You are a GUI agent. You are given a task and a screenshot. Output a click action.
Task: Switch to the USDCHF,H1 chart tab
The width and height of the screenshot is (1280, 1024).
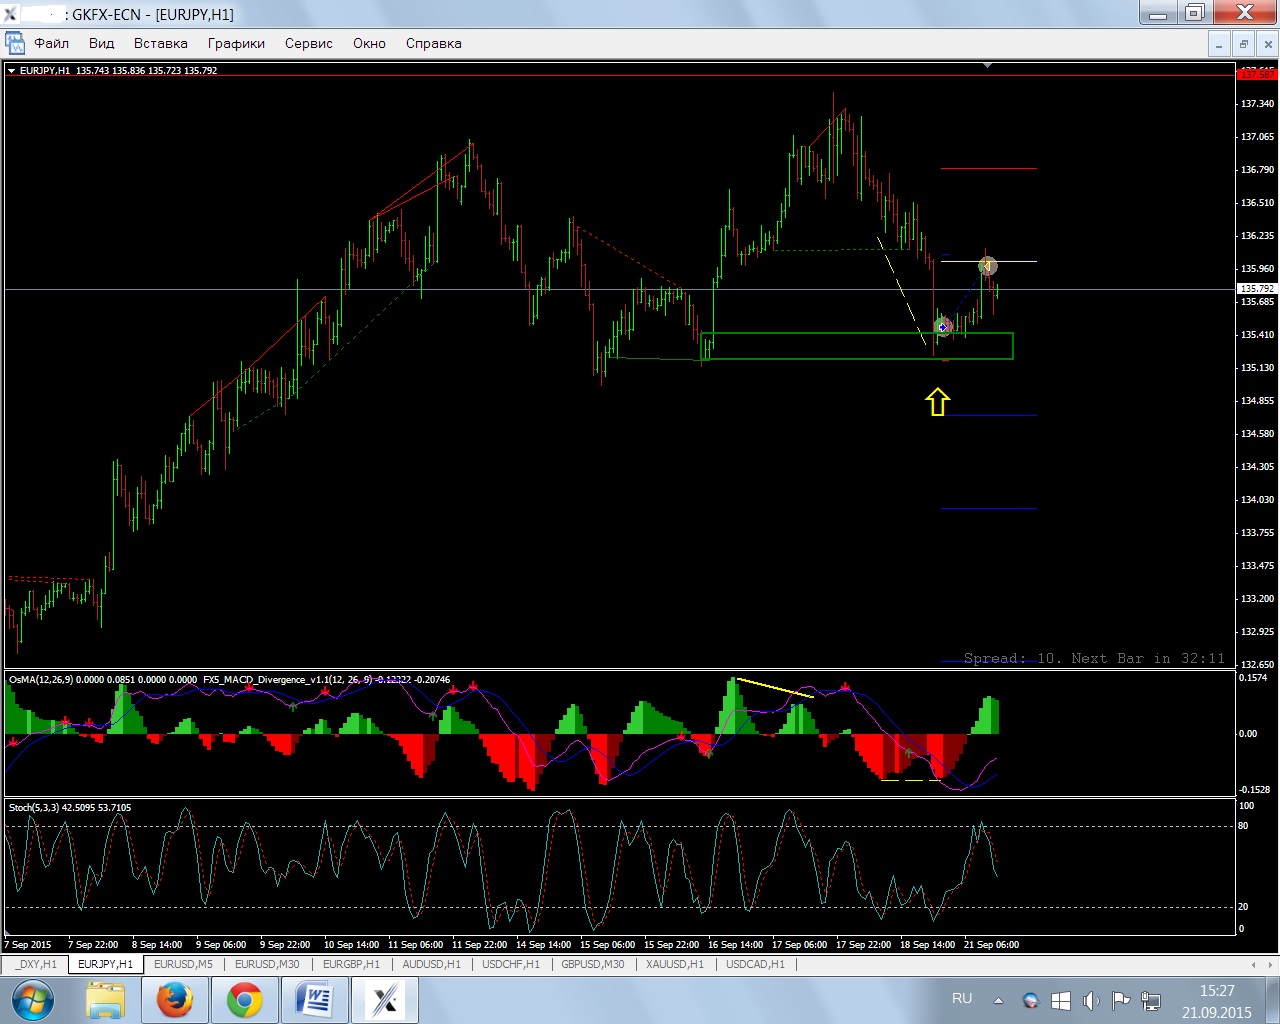[510, 964]
